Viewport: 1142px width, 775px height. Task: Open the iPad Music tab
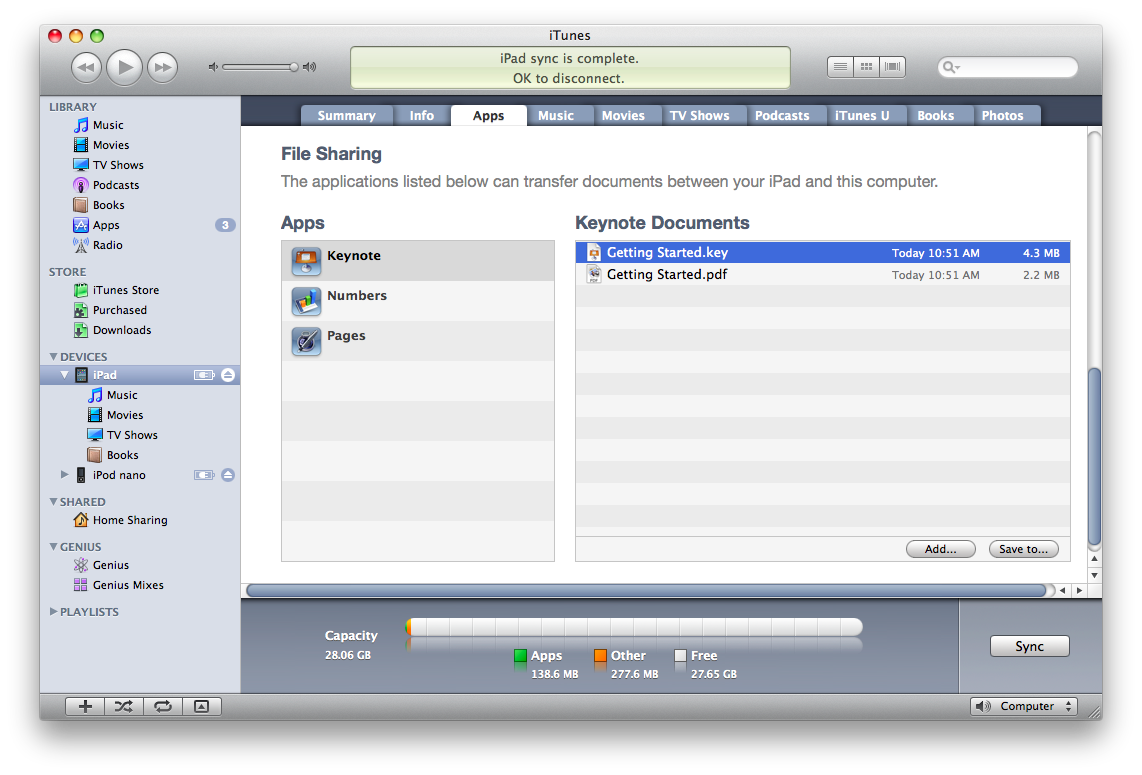tap(556, 116)
